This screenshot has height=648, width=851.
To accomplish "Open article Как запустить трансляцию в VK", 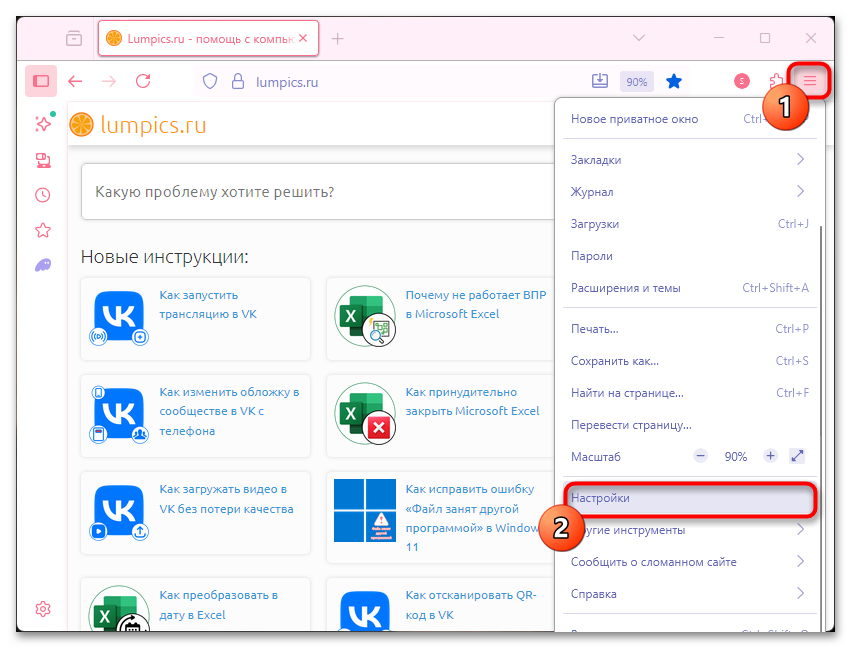I will (x=208, y=305).
